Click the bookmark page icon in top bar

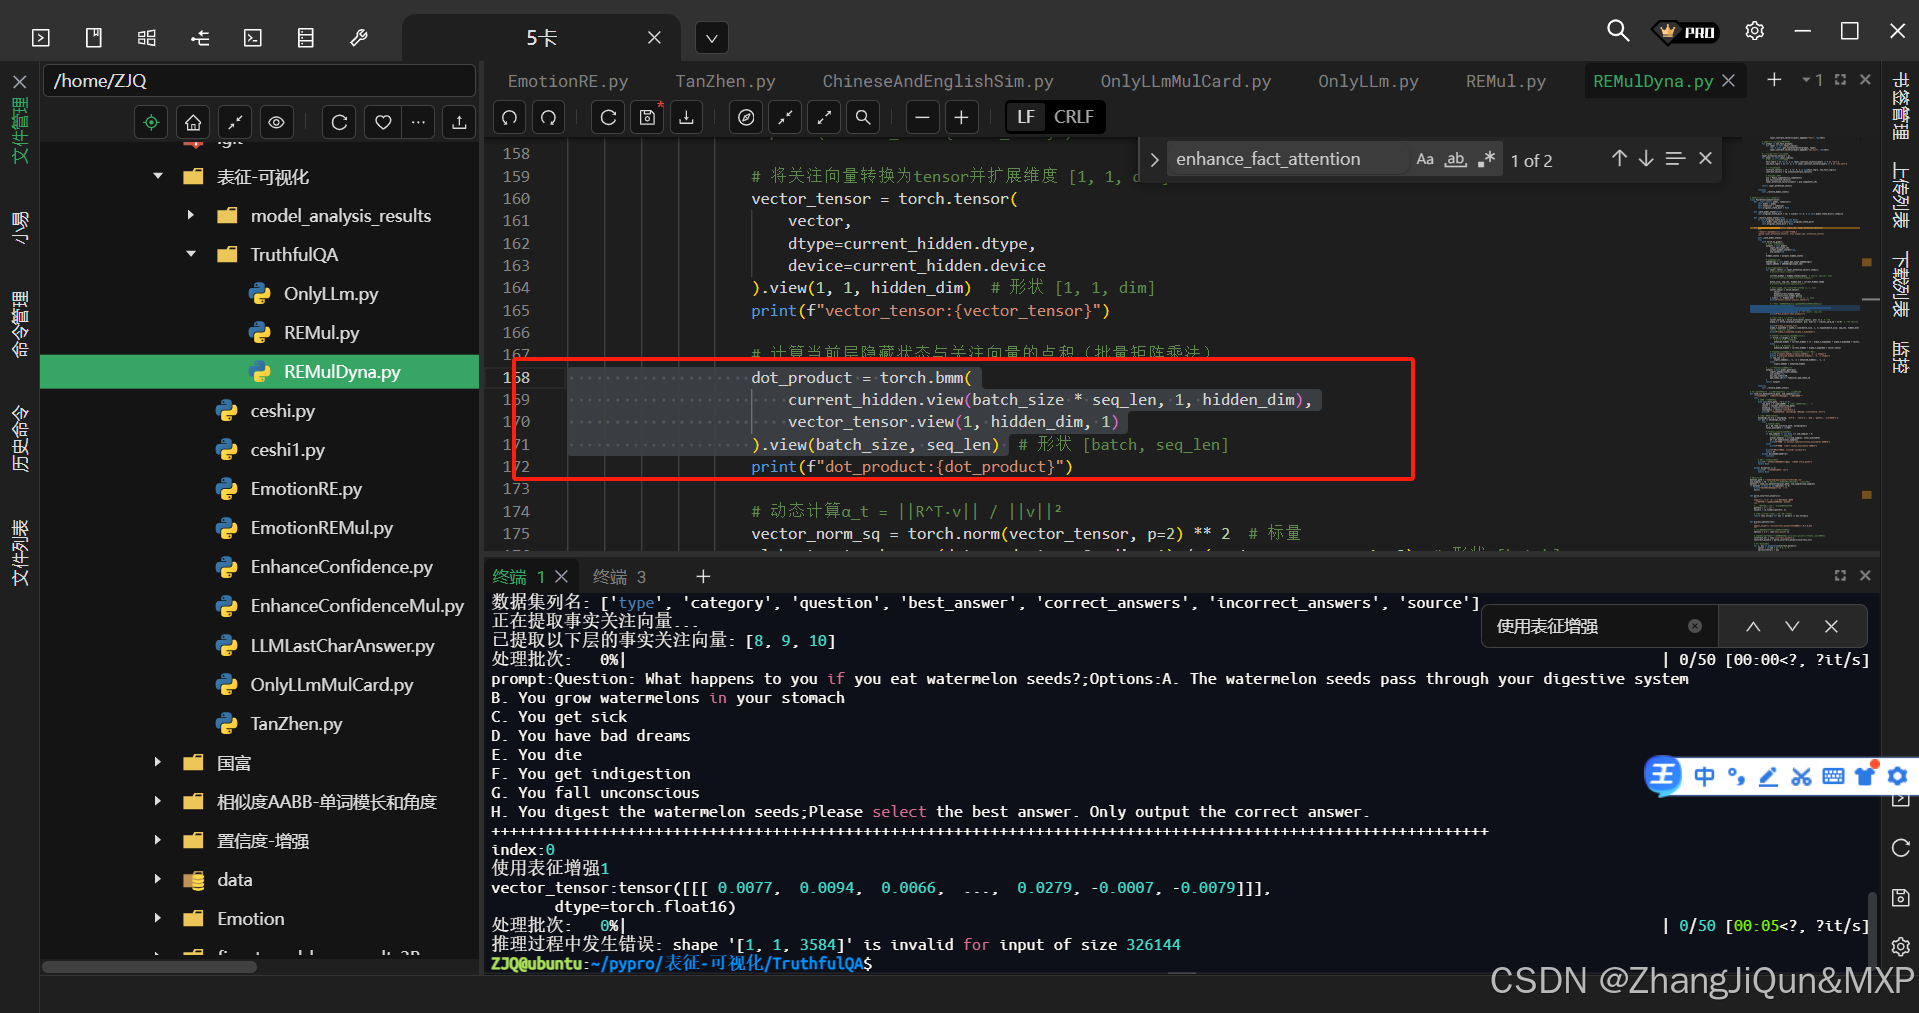[x=94, y=38]
